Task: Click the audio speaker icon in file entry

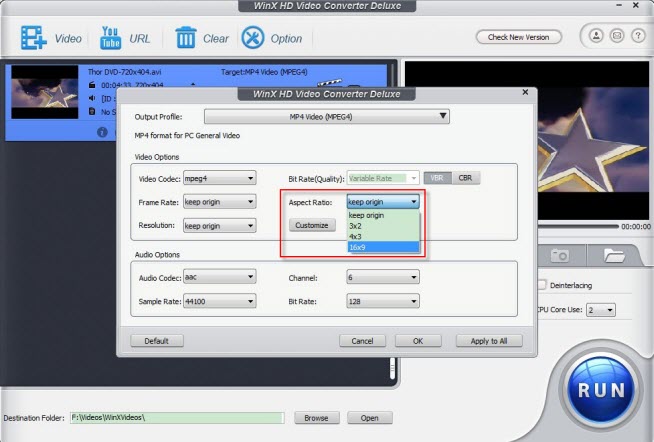Action: click(x=92, y=98)
